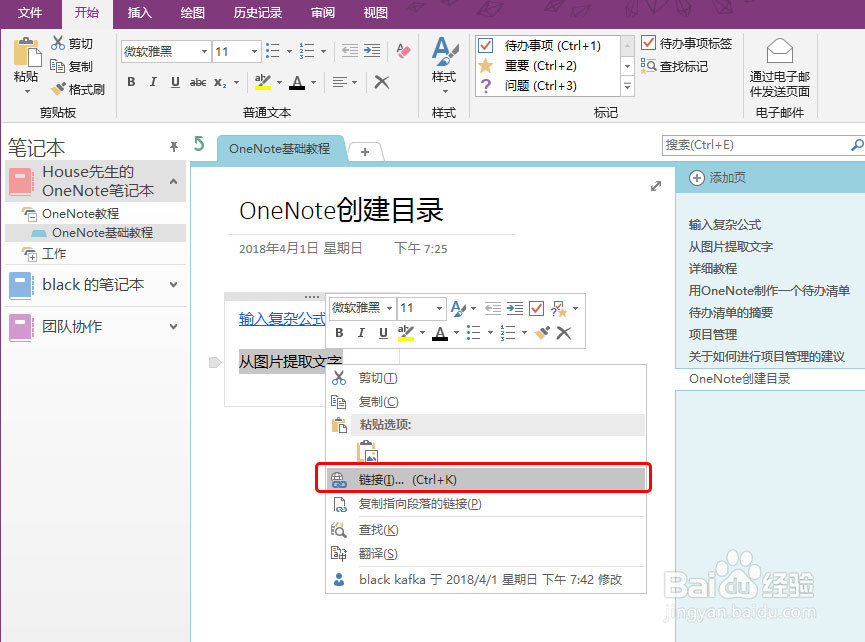Clear all formatting eraser icon
This screenshot has height=642, width=865.
(x=404, y=51)
